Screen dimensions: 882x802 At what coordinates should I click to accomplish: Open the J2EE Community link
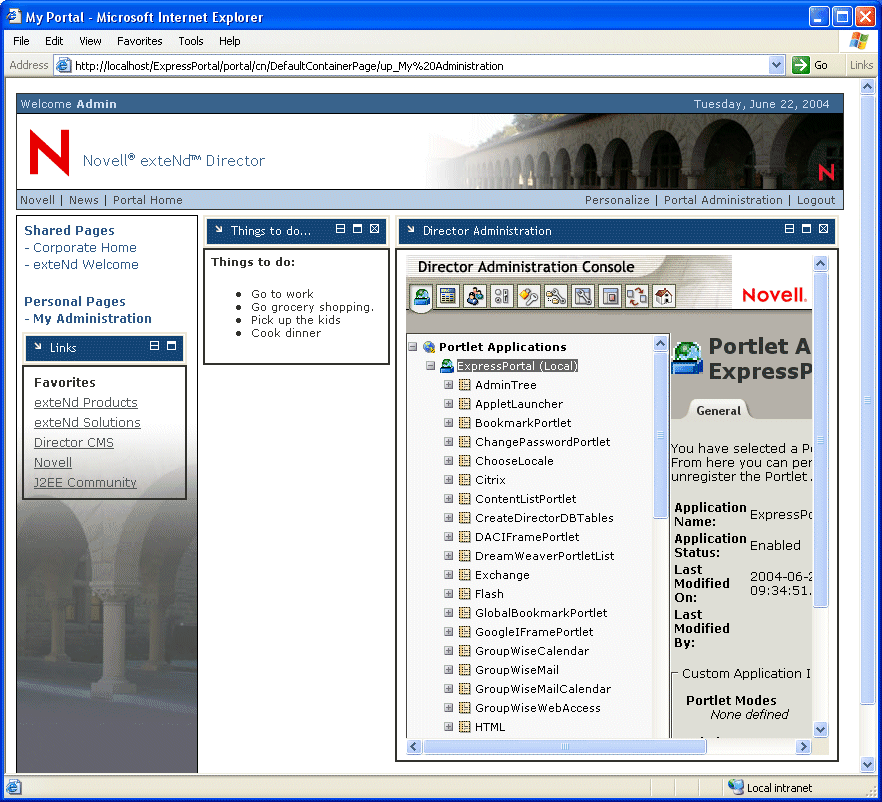click(85, 483)
